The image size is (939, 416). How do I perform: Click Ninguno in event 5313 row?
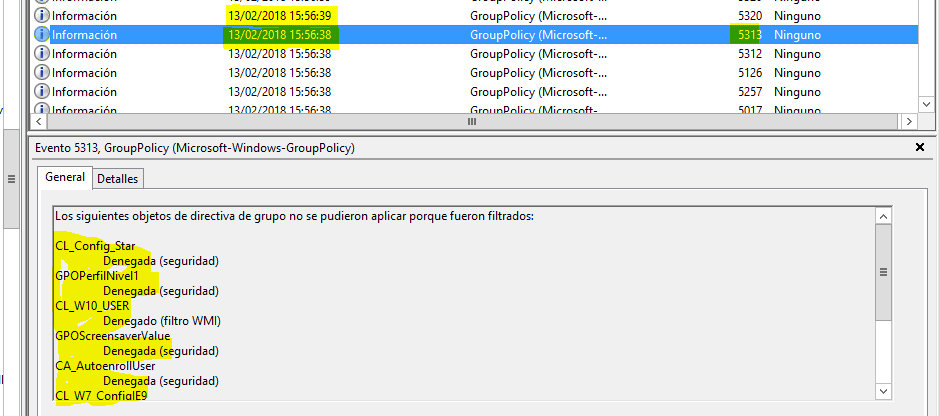[797, 35]
